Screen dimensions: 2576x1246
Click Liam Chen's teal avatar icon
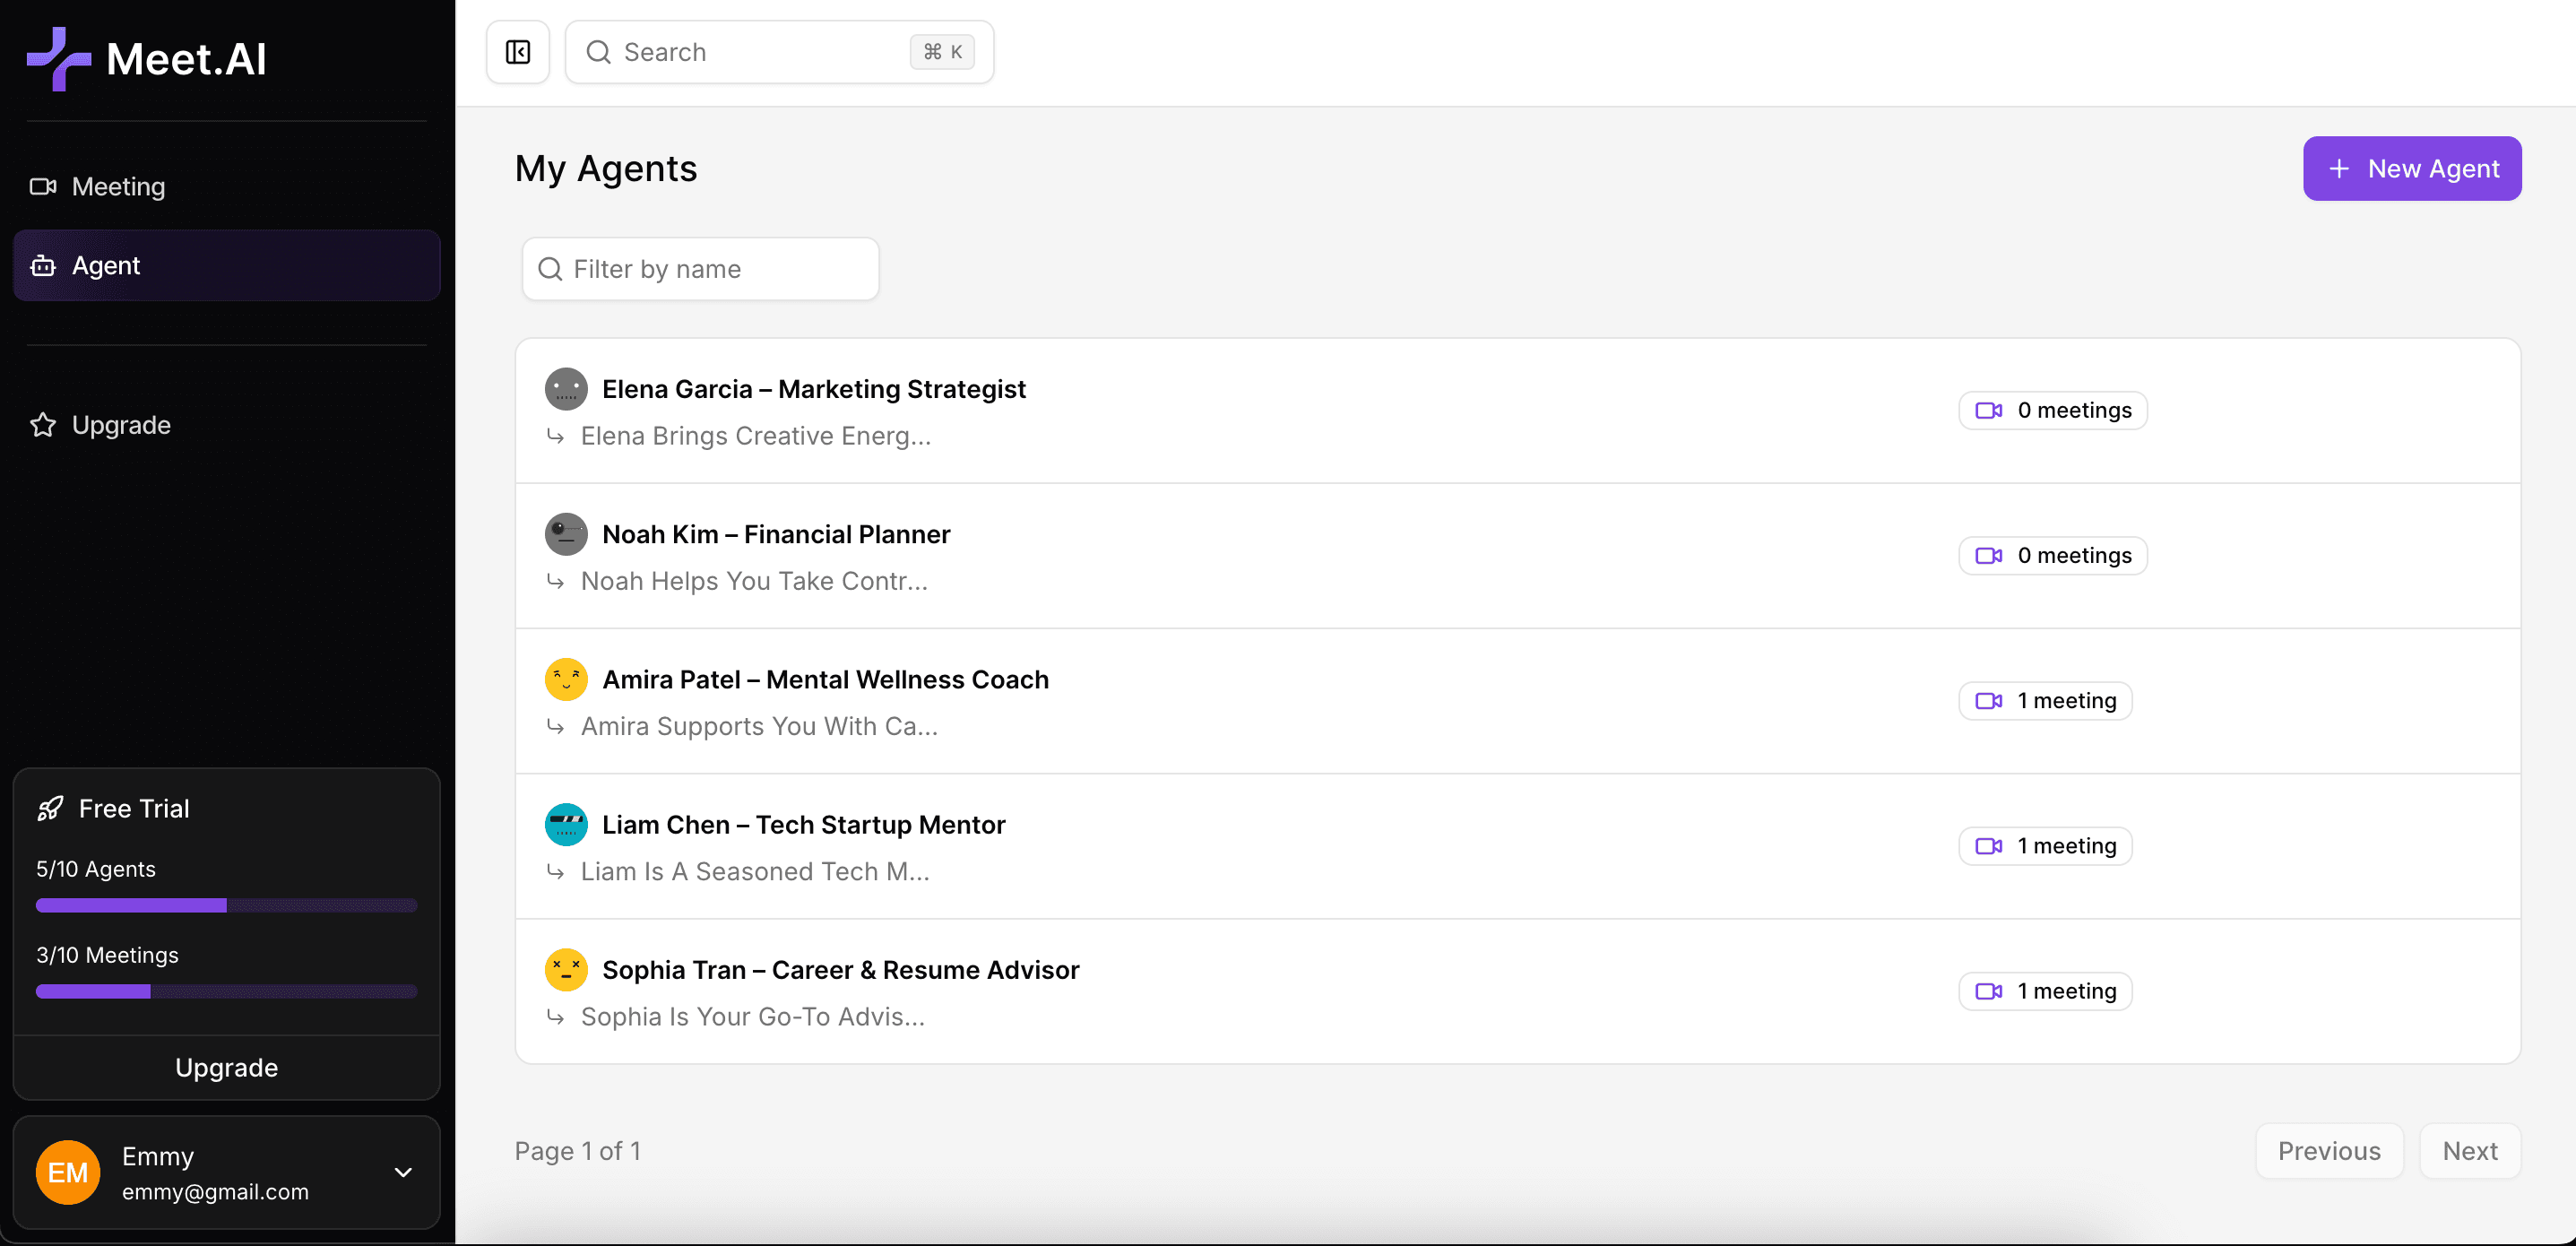coord(565,824)
